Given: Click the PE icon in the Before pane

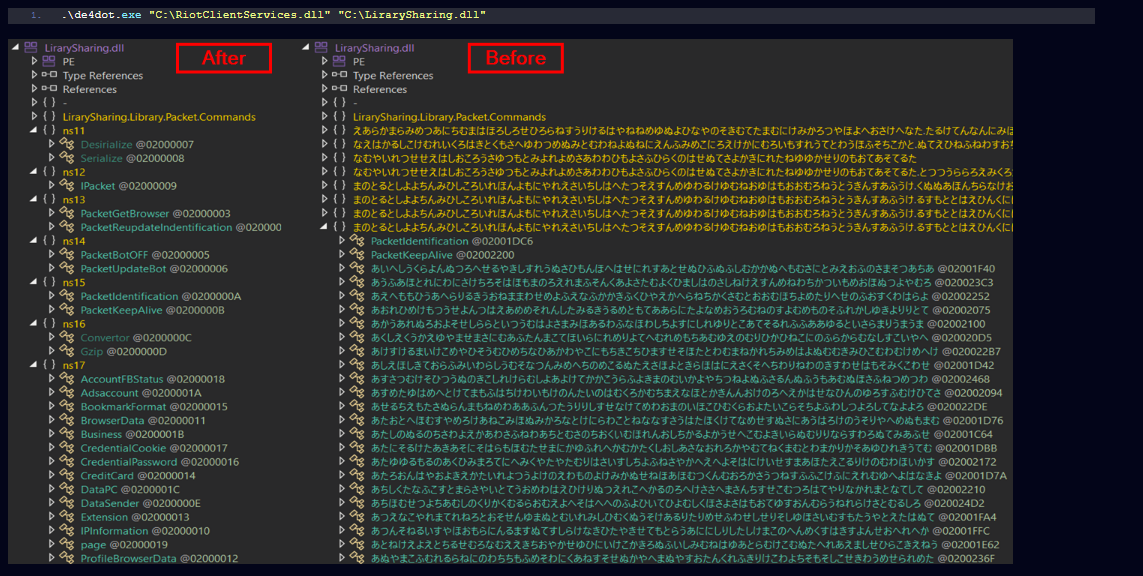Looking at the screenshot, I should coord(339,62).
